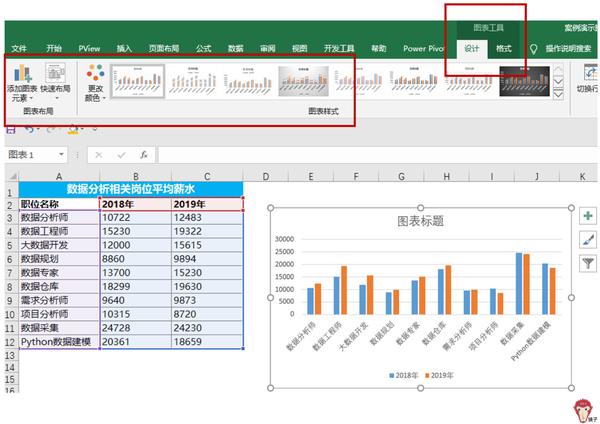The height and width of the screenshot is (424, 600).
Task: Click the lightbulb tell-me icon
Action: click(533, 49)
